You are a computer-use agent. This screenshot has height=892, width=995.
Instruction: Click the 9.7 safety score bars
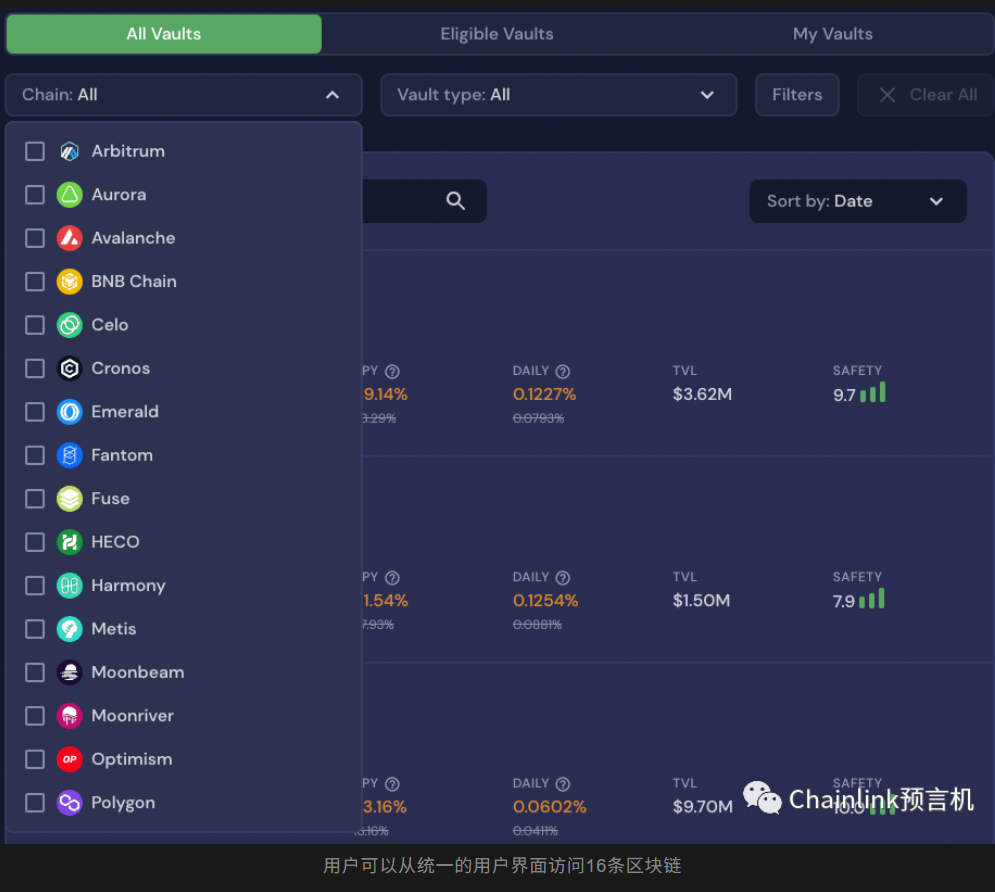[x=873, y=393]
